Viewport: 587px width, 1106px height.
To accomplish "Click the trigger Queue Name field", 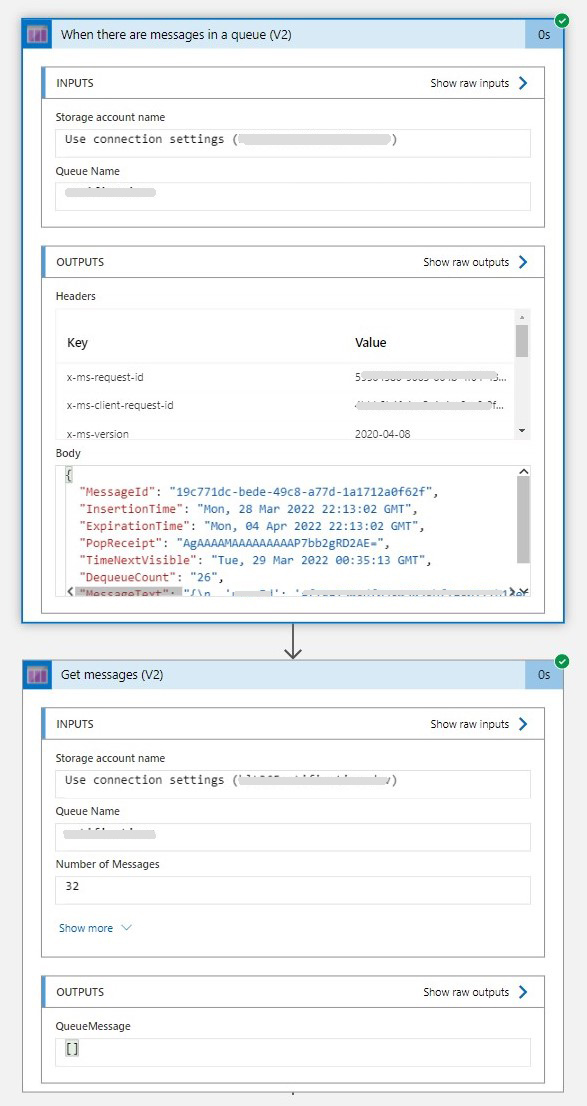I will point(293,196).
